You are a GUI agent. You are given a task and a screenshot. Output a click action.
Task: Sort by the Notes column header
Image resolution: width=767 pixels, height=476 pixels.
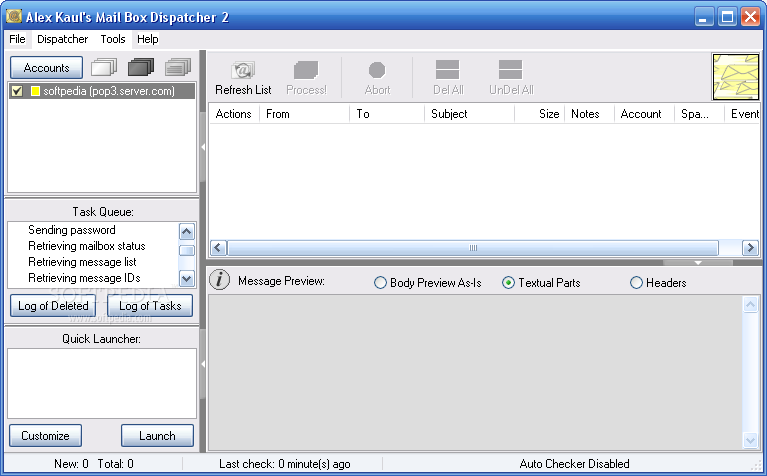[589, 114]
